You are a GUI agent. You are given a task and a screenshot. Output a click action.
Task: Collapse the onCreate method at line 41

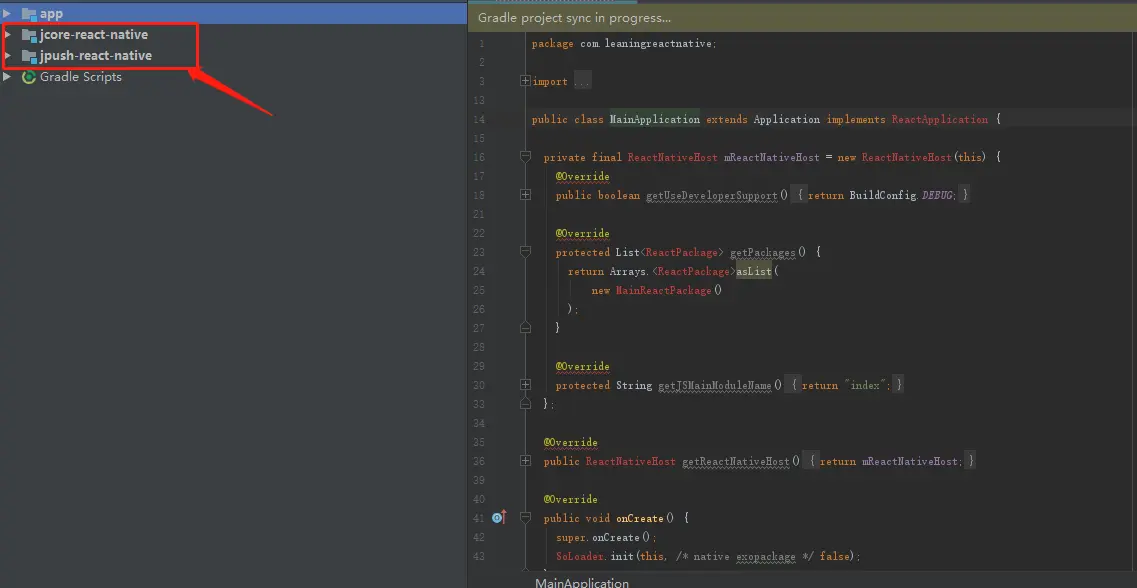tap(525, 518)
